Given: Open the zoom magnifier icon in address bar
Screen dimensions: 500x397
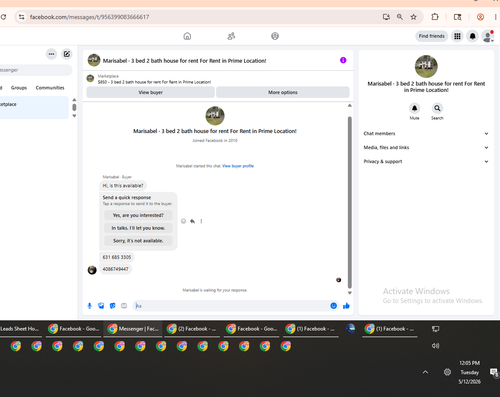Looking at the screenshot, I should point(400,17).
